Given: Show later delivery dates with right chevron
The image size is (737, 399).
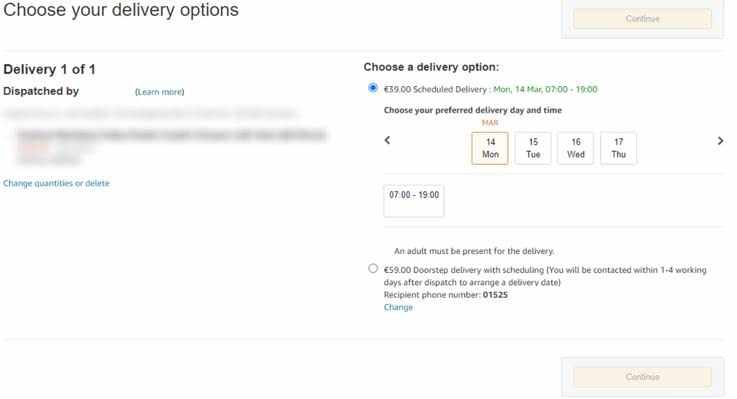Looking at the screenshot, I should click(720, 141).
